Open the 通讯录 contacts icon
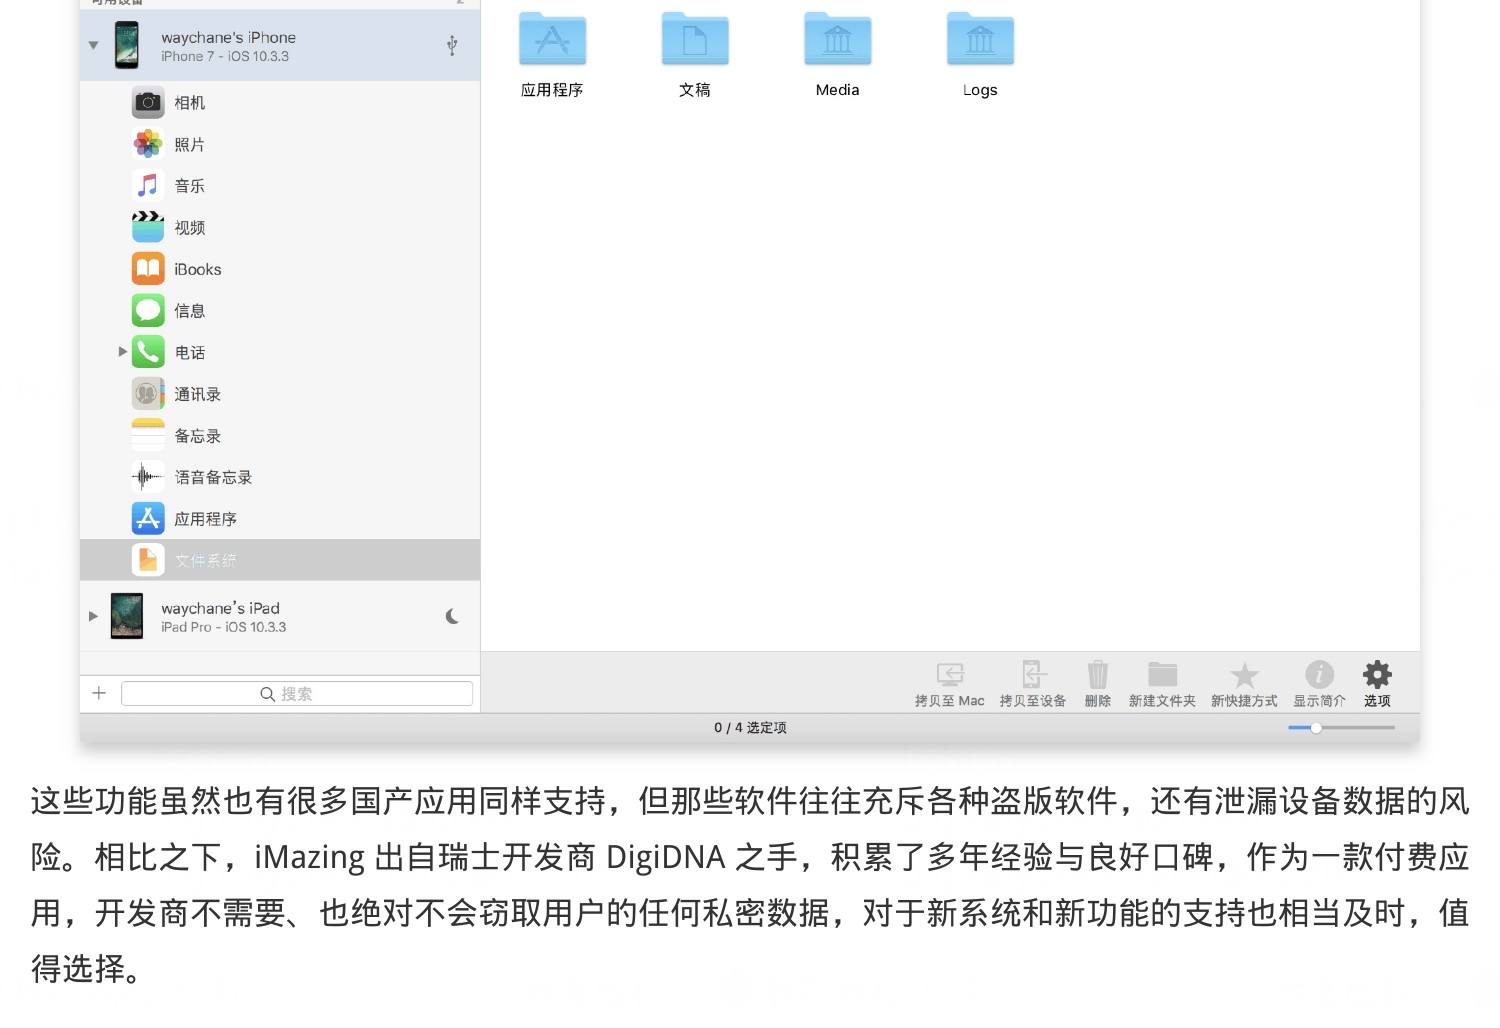Image resolution: width=1500 pixels, height=1028 pixels. (x=148, y=394)
